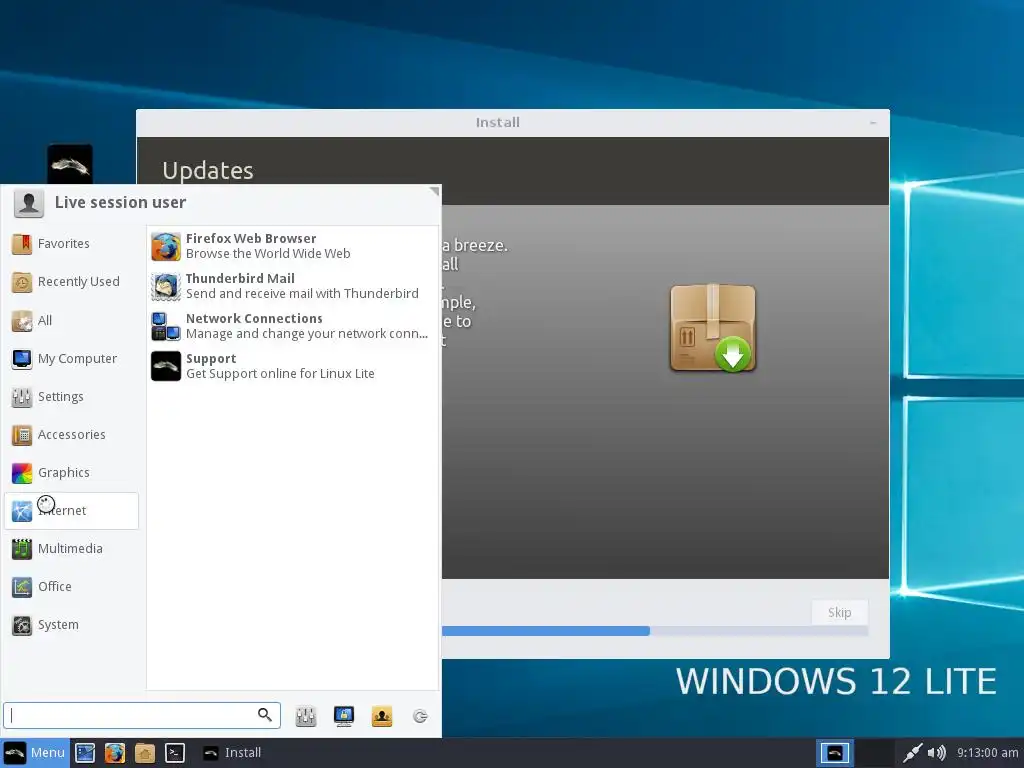Open settings manager icon beside search
Viewport: 1024px width, 768px height.
point(306,716)
